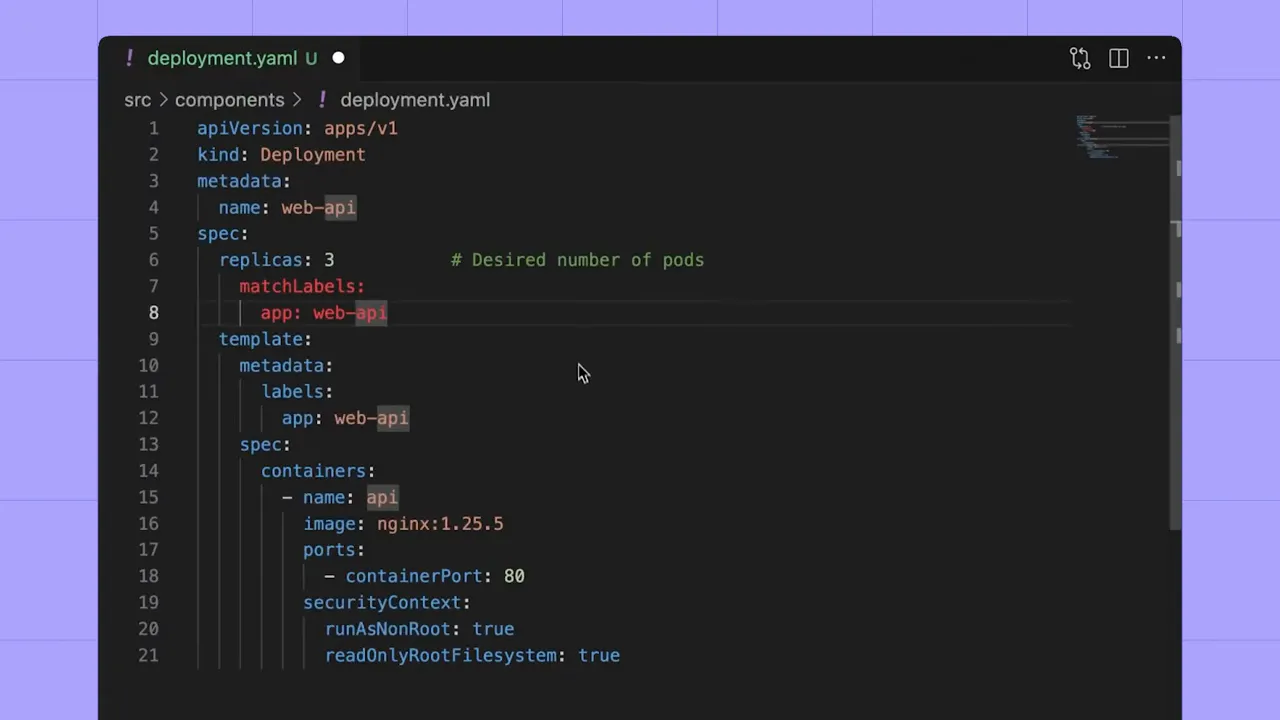
Task: Click the error indicator in the breadcrumb bar
Action: [x=322, y=100]
